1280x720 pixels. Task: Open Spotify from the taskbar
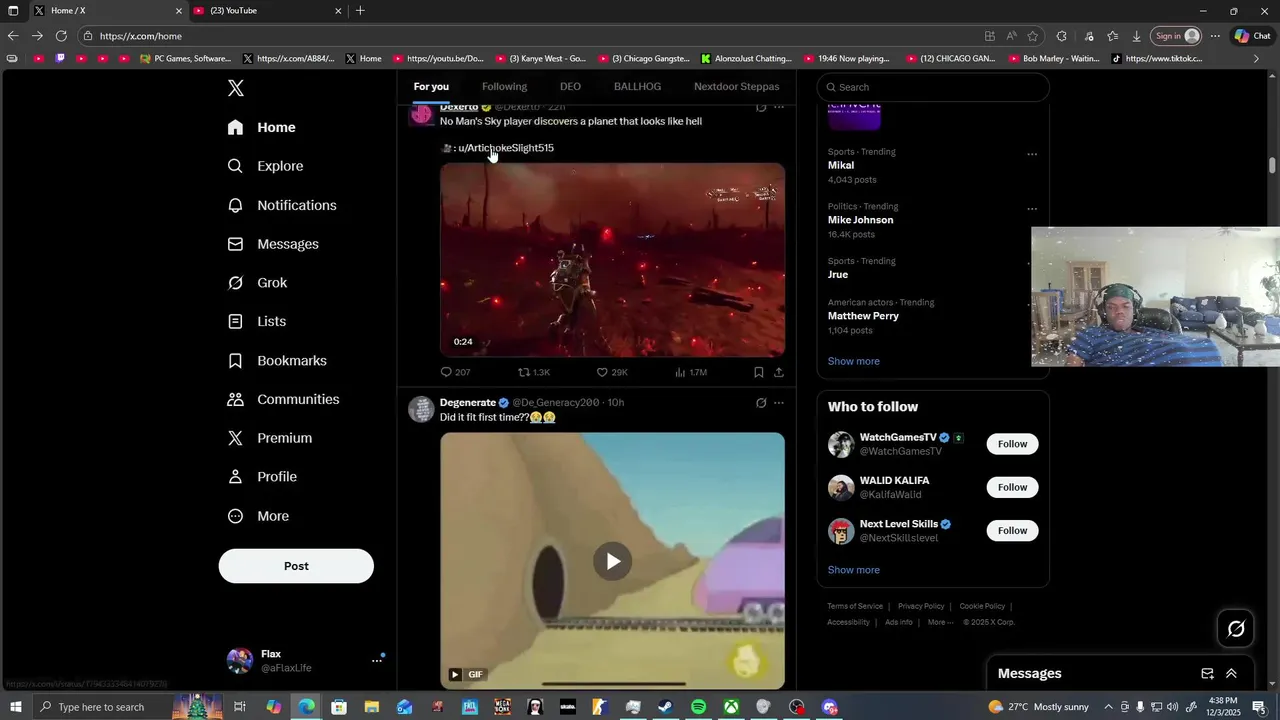click(698, 707)
